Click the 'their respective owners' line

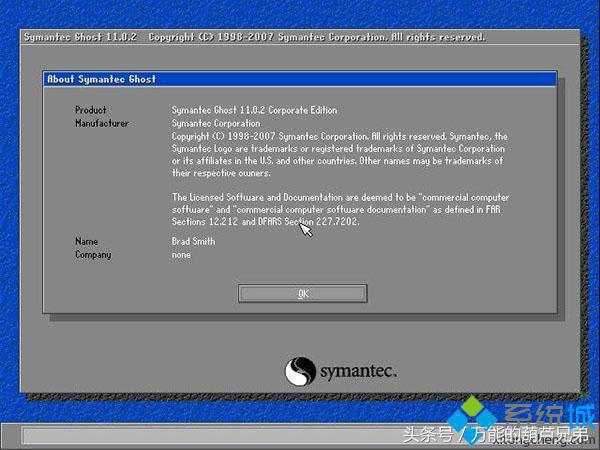coord(221,173)
